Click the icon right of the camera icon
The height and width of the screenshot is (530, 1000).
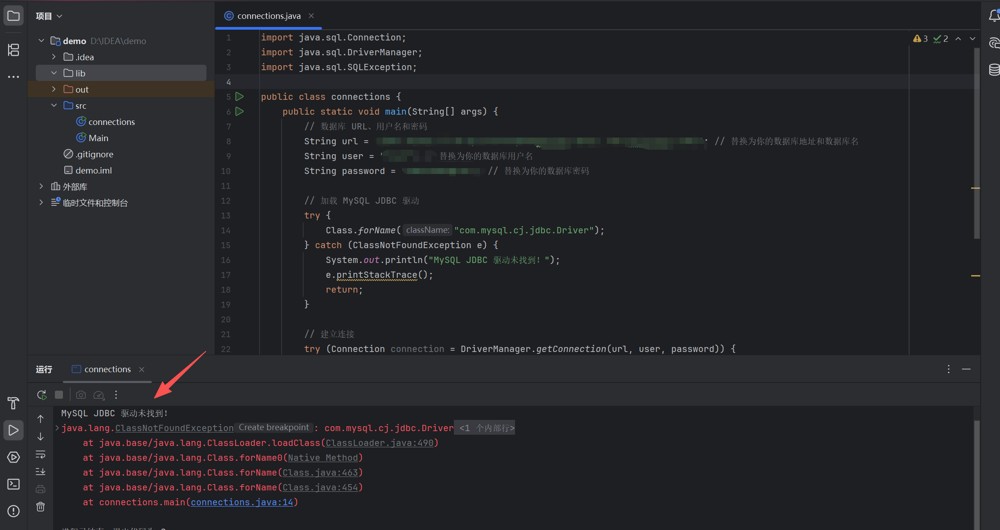tap(99, 395)
